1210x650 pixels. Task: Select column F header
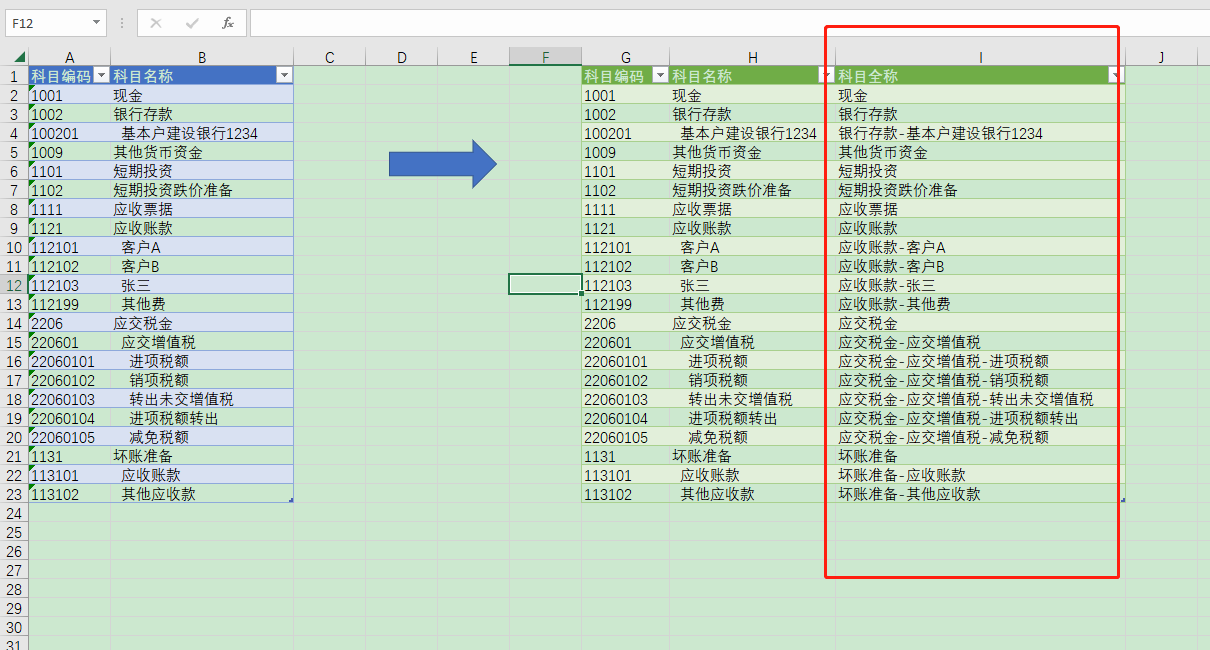point(545,58)
